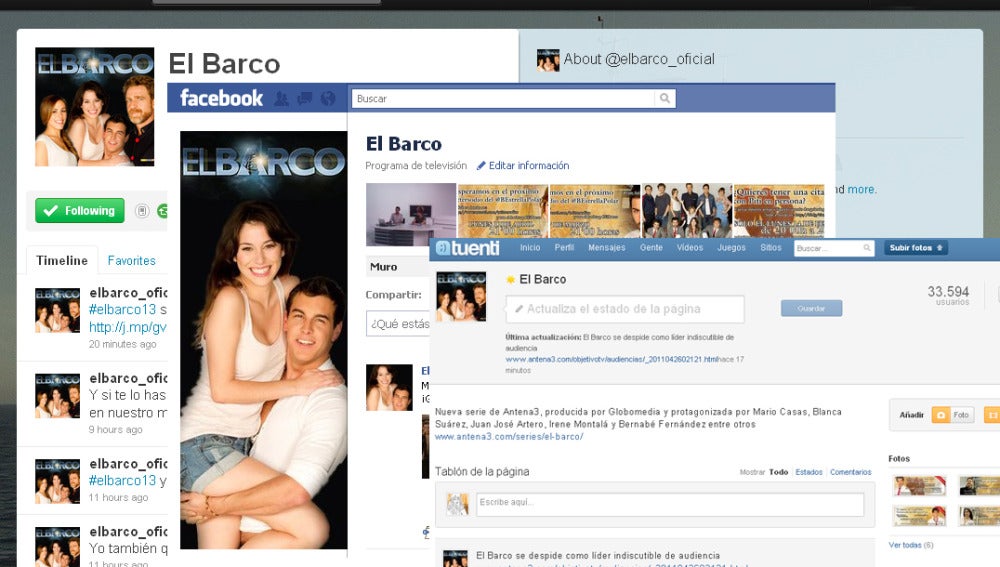Screen dimensions: 1000x567
Task: Click the Tuenti logo
Action: [x=467, y=248]
